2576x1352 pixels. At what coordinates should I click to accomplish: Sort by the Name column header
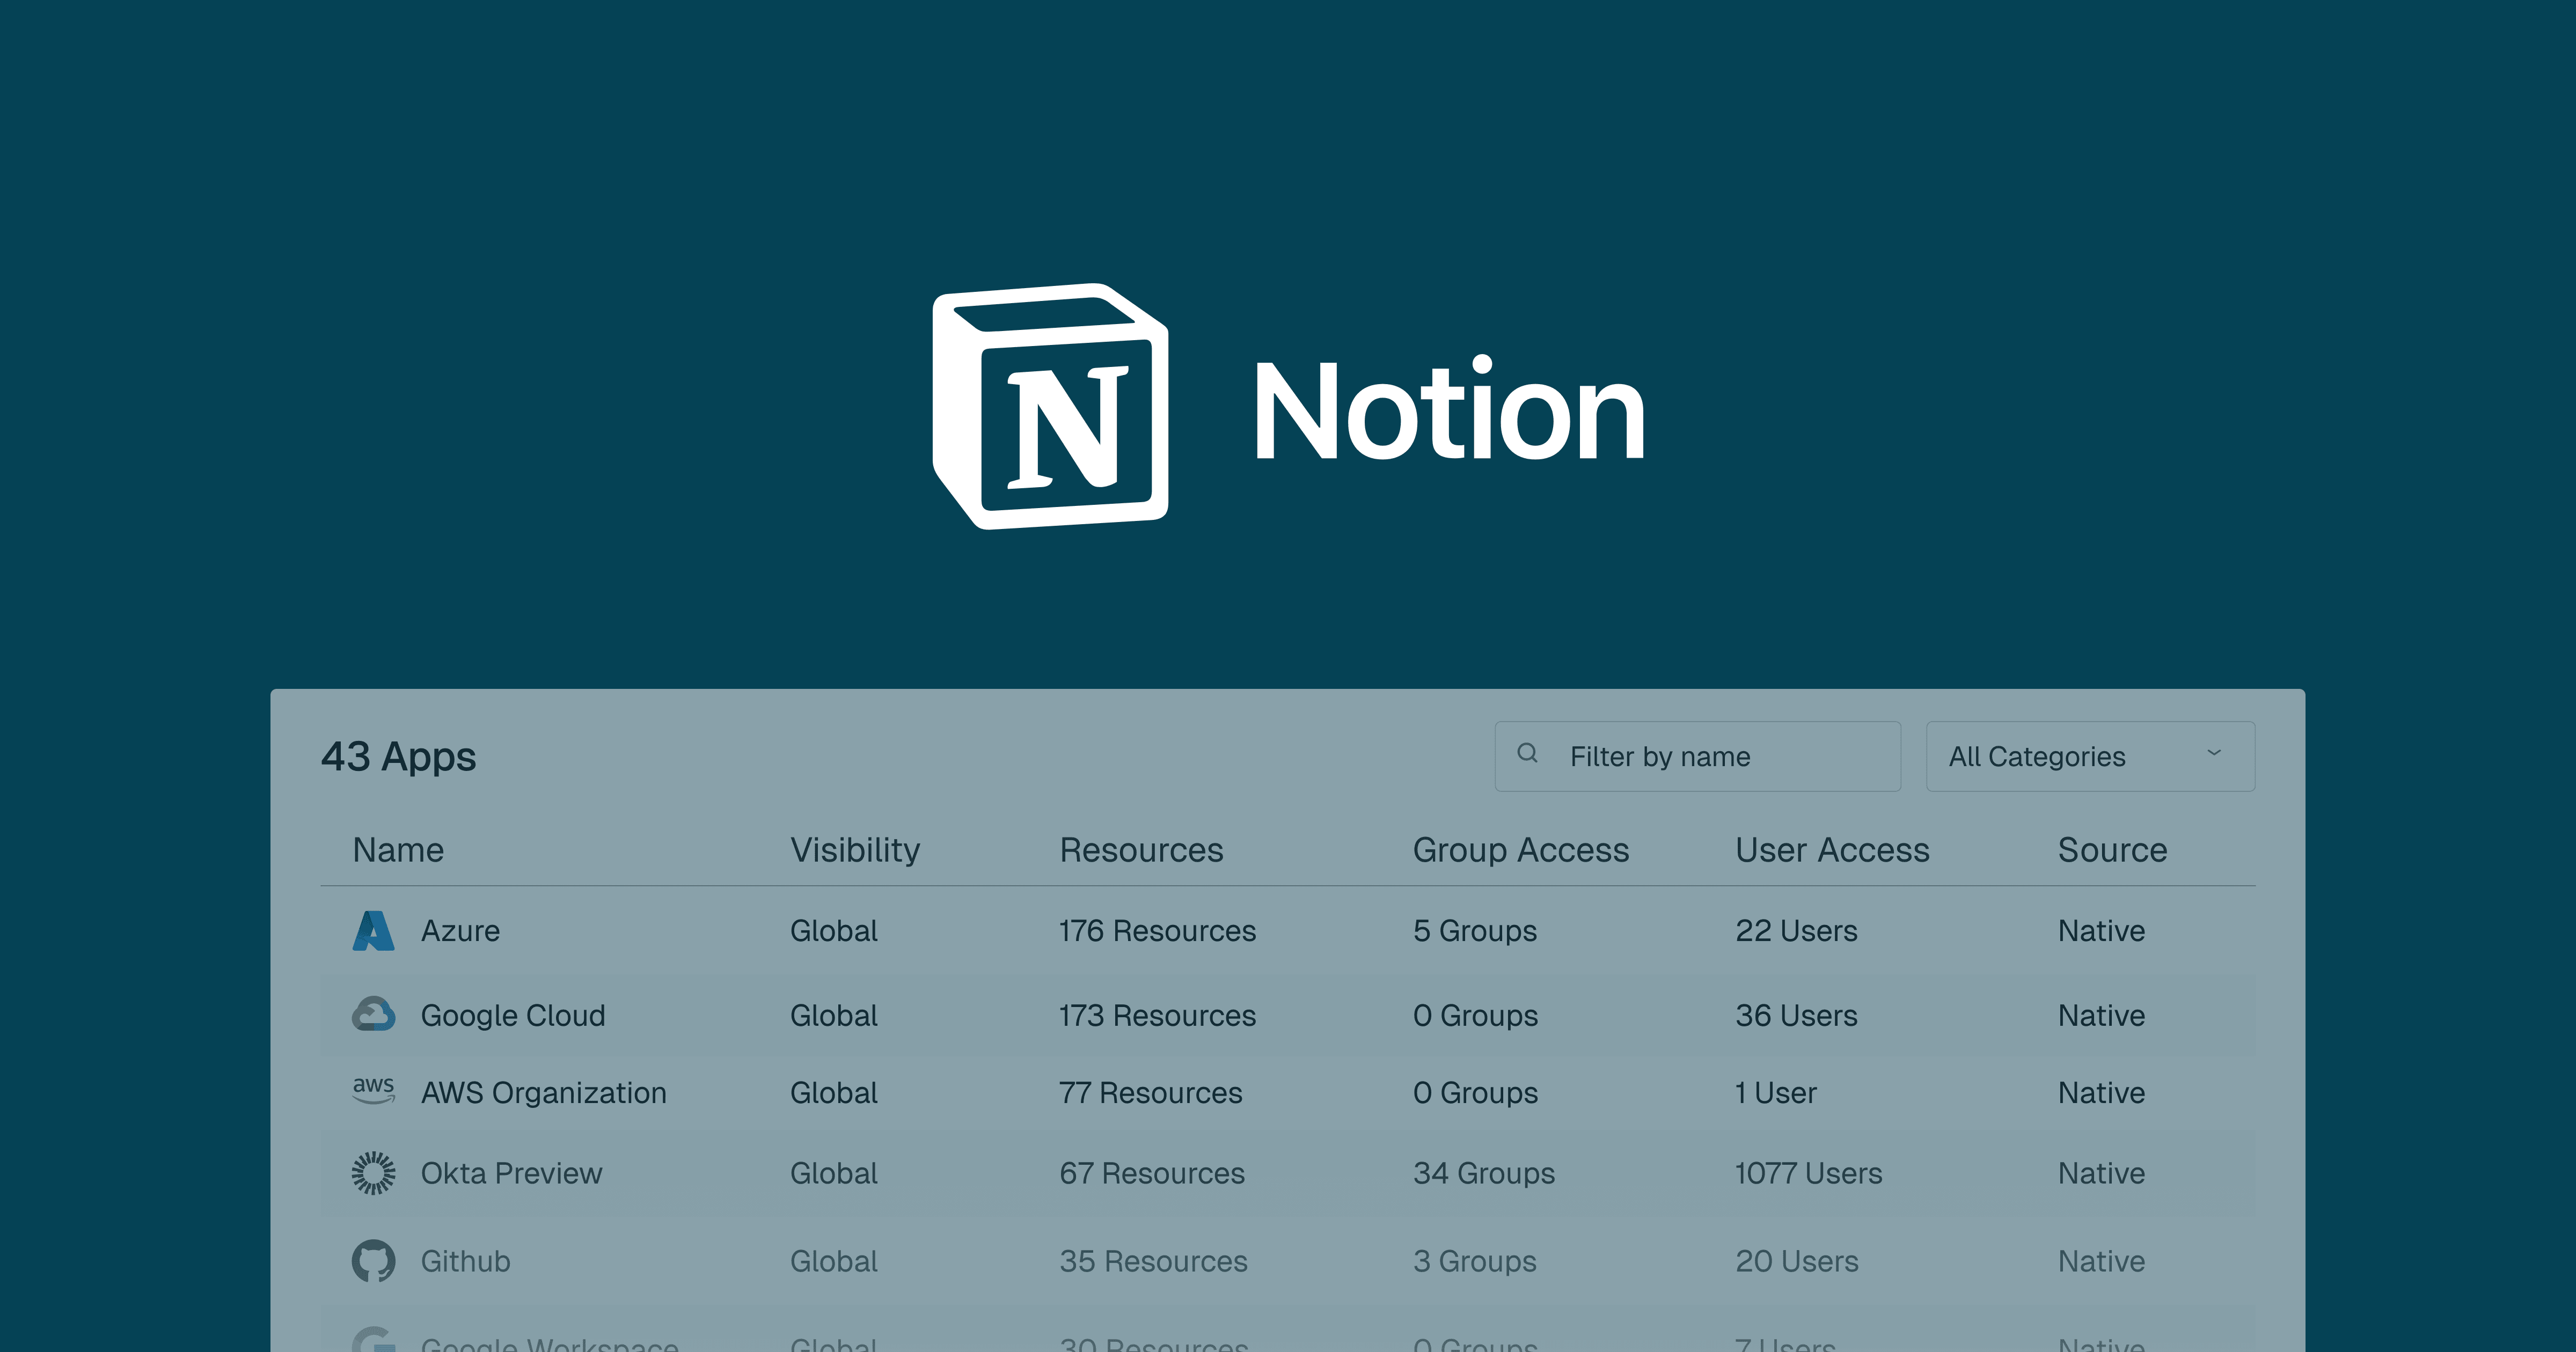[x=398, y=850]
